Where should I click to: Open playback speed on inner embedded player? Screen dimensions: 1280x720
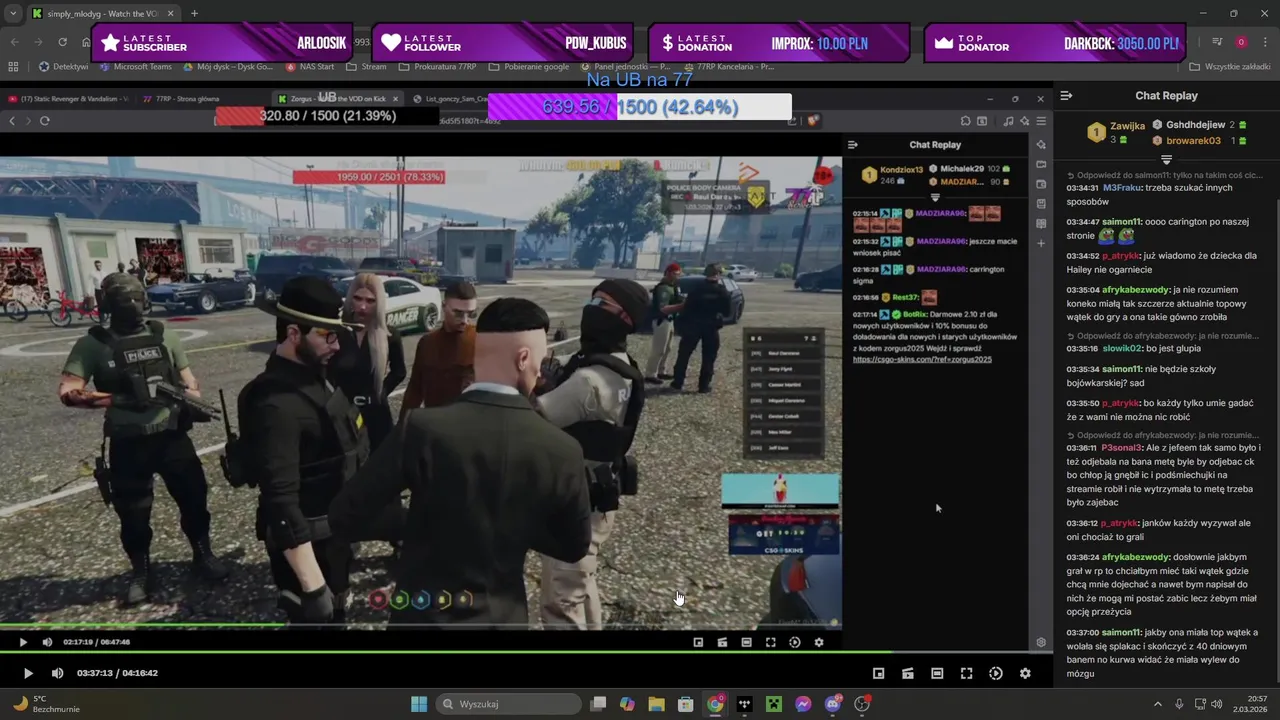[795, 642]
